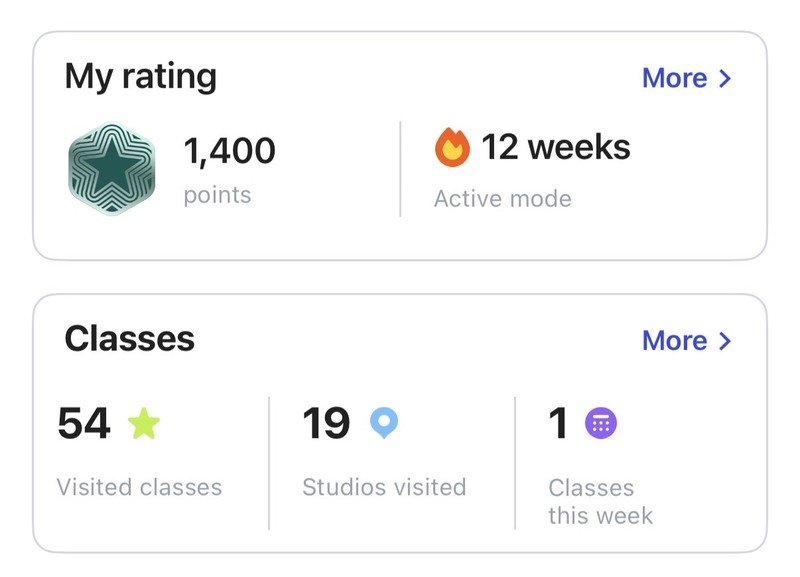Tap the blue location pin icon

point(384,423)
